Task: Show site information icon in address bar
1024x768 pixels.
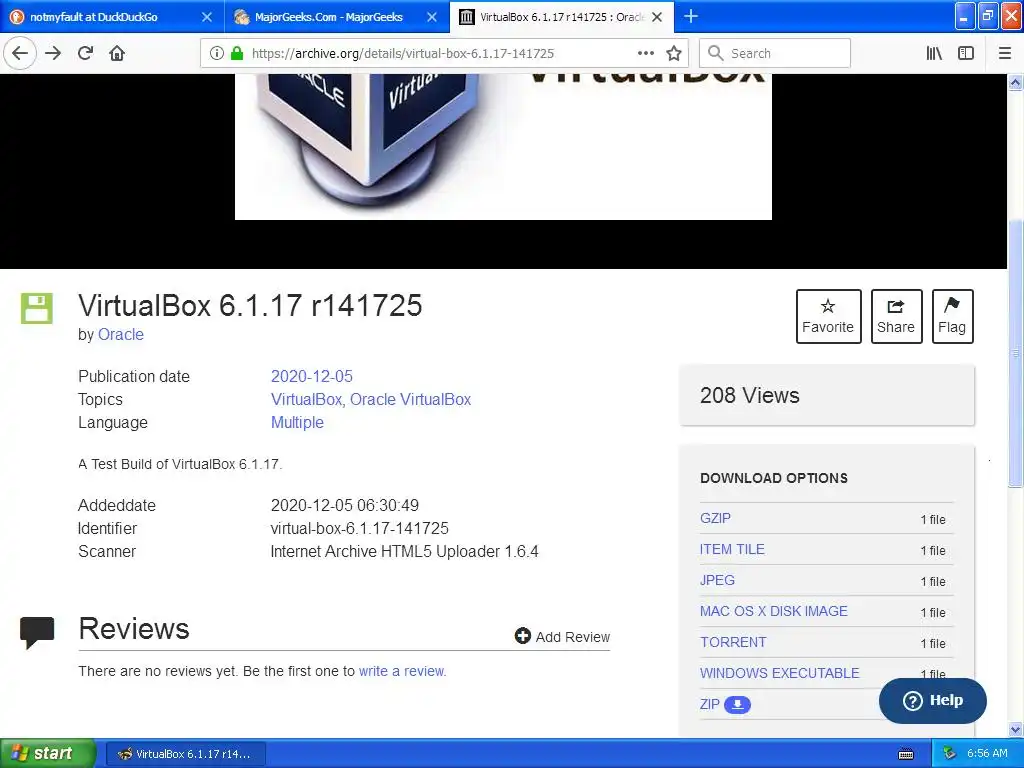Action: (217, 53)
